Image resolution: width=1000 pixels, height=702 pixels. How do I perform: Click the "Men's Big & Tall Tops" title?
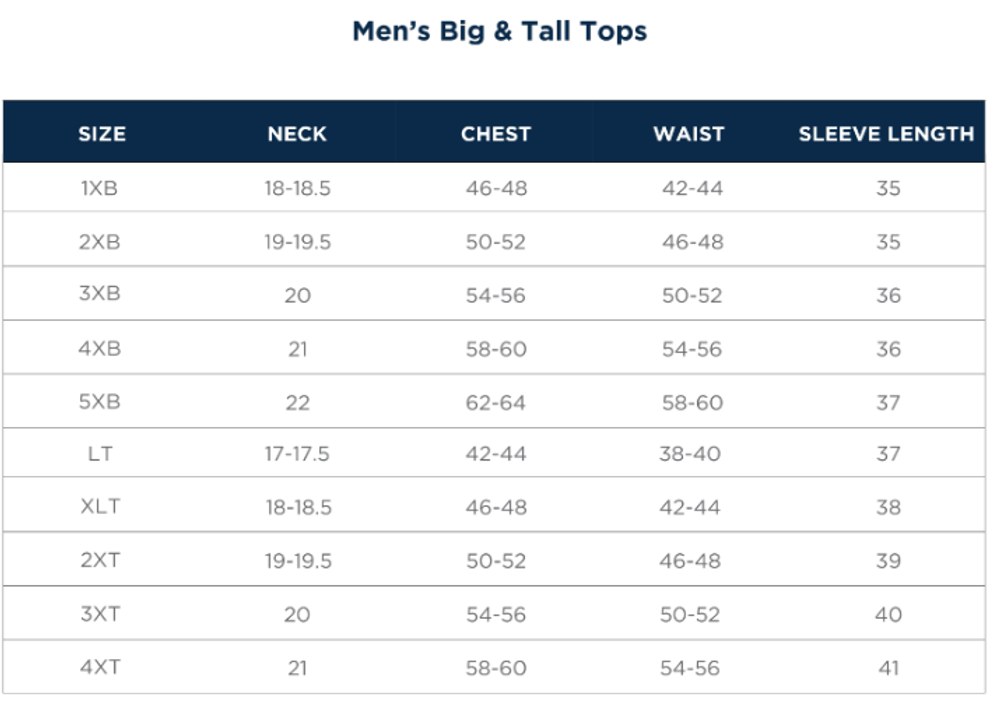coord(499,31)
